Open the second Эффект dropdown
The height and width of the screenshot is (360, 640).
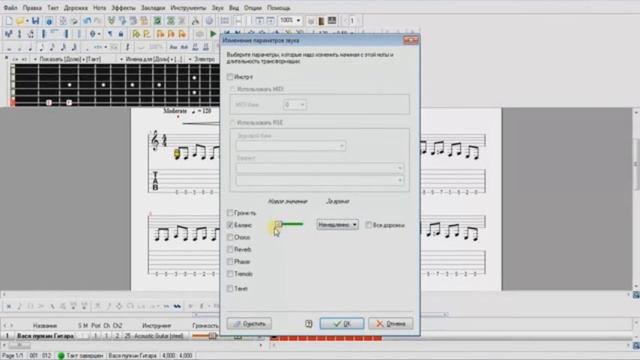[320, 180]
